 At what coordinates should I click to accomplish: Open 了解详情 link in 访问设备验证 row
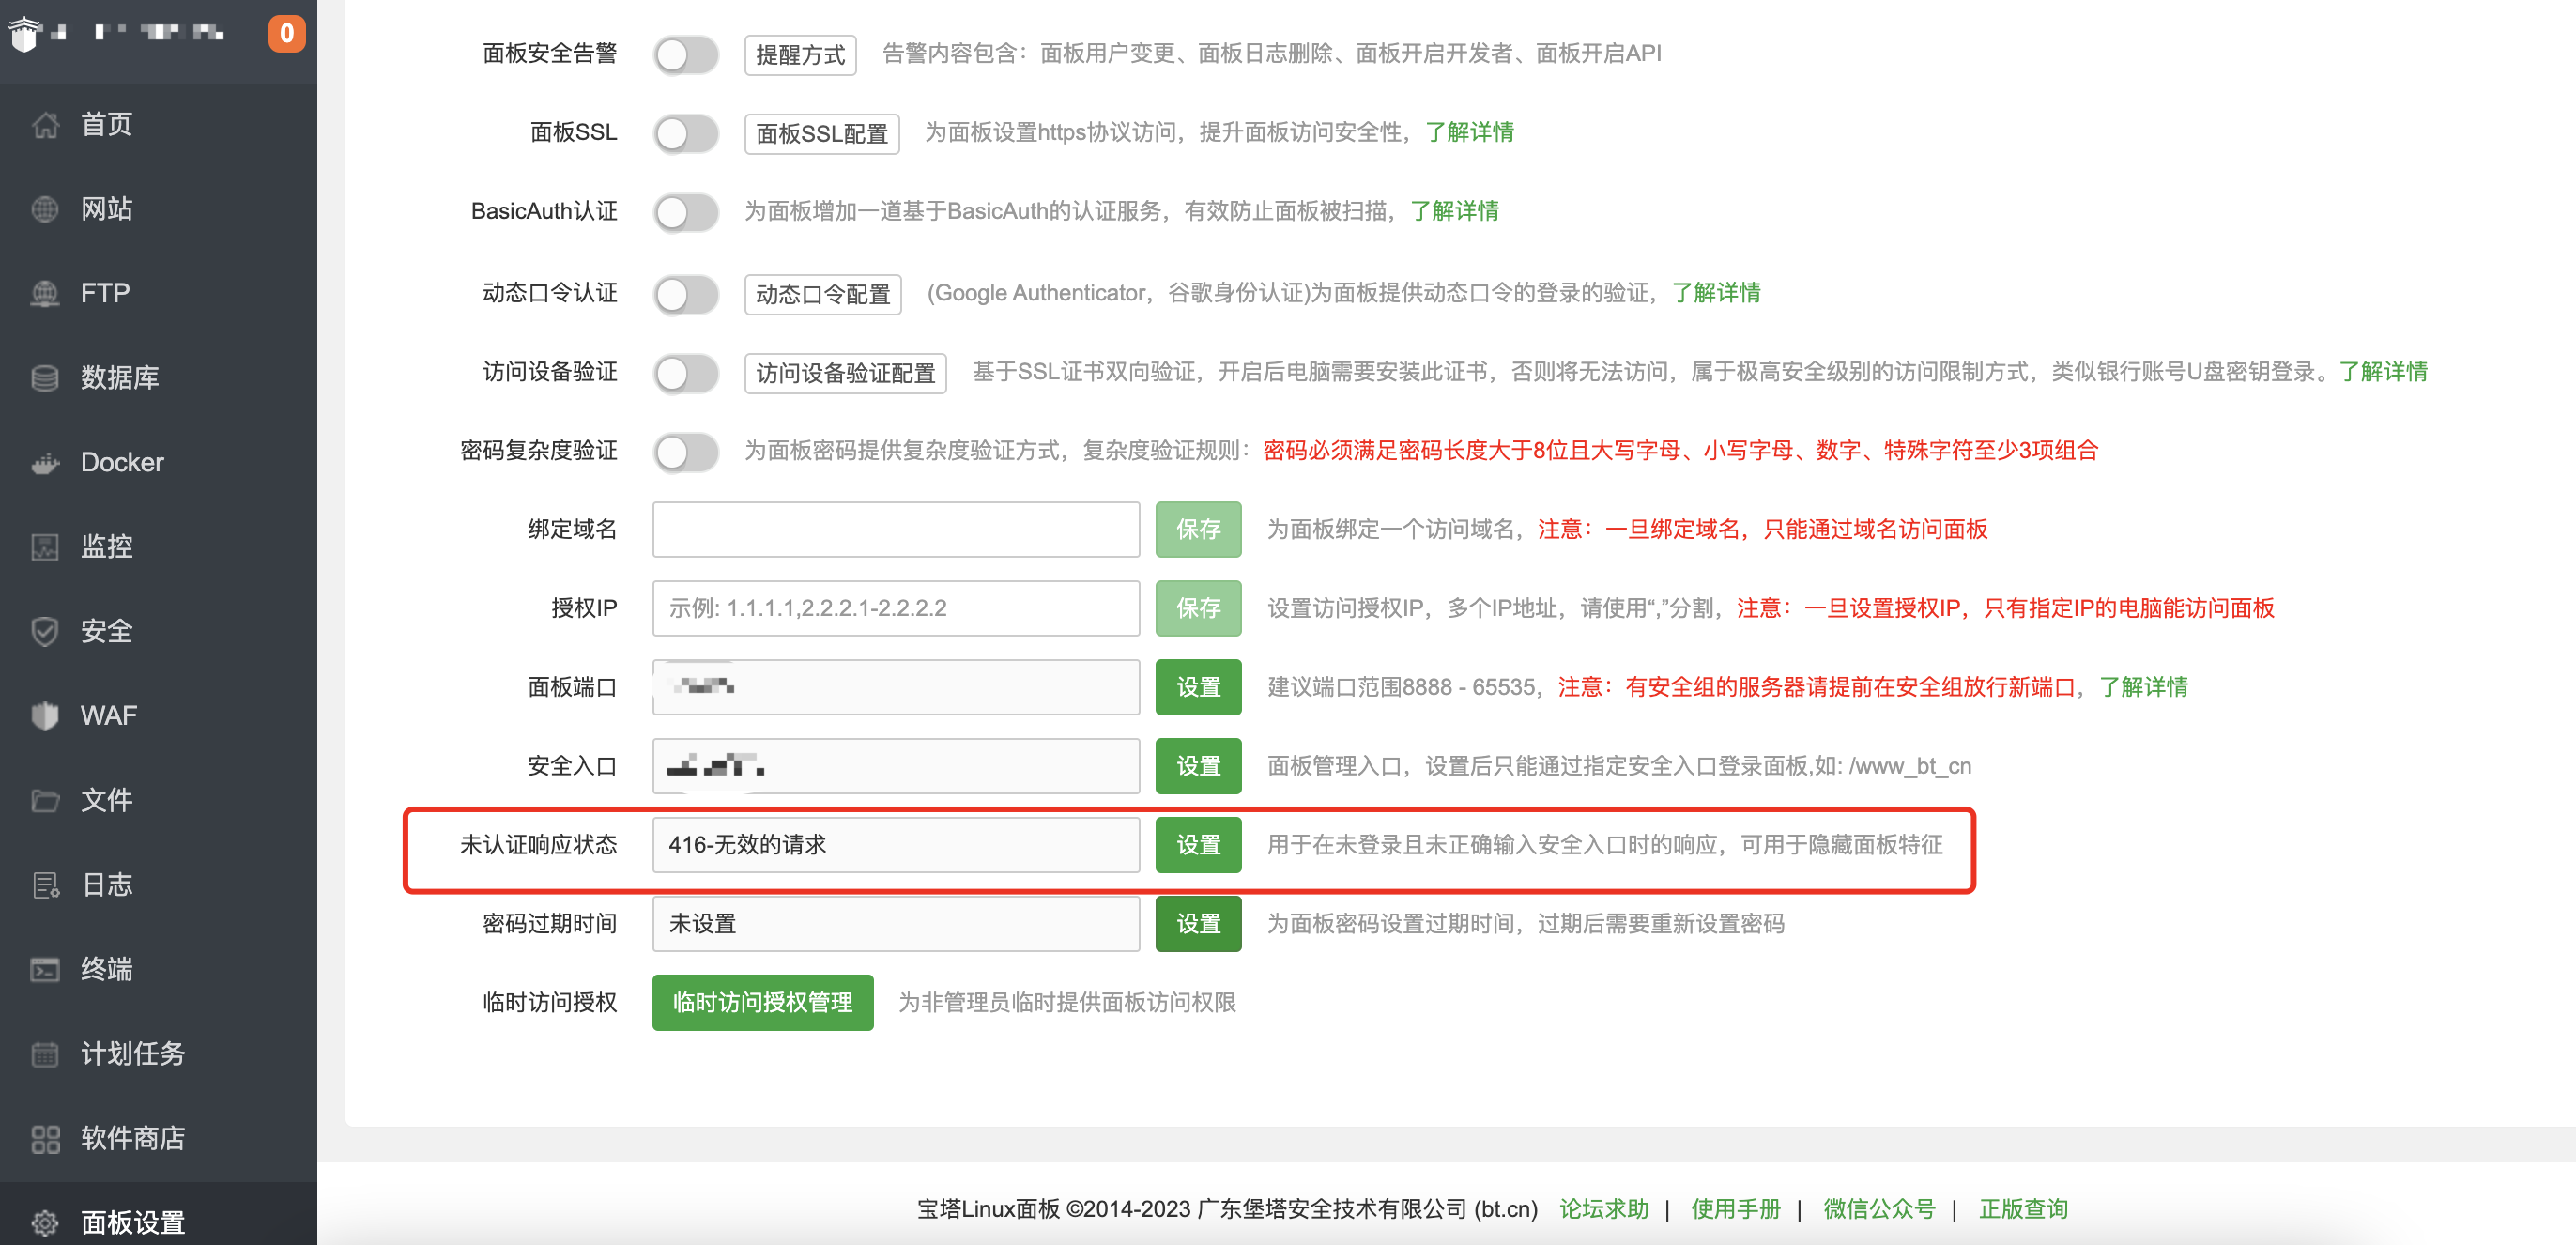[2383, 372]
